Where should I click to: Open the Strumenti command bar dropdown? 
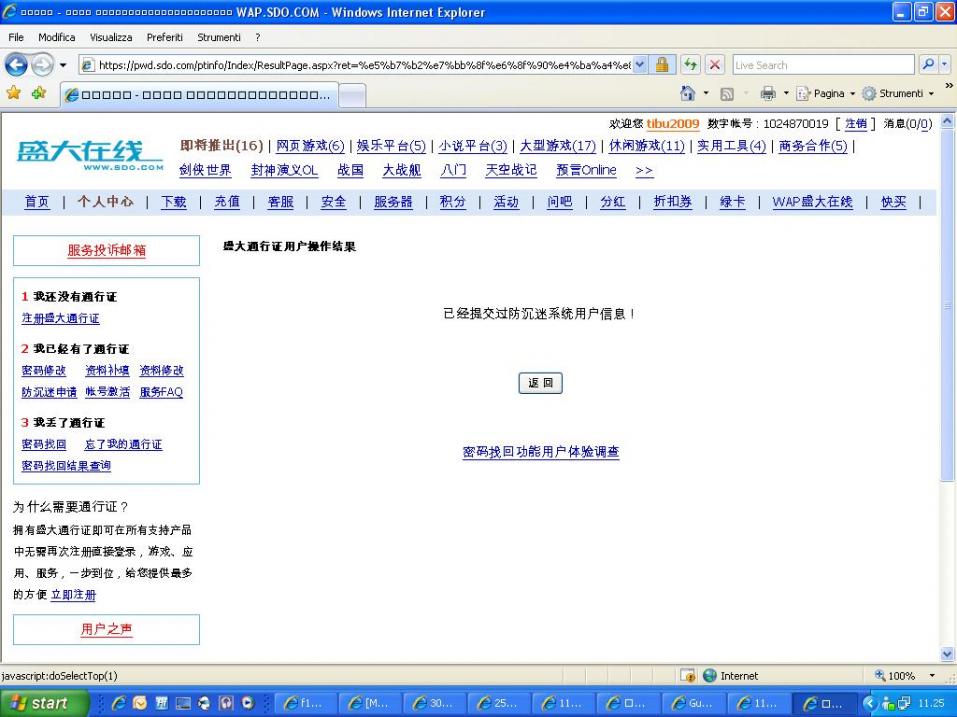click(x=897, y=93)
